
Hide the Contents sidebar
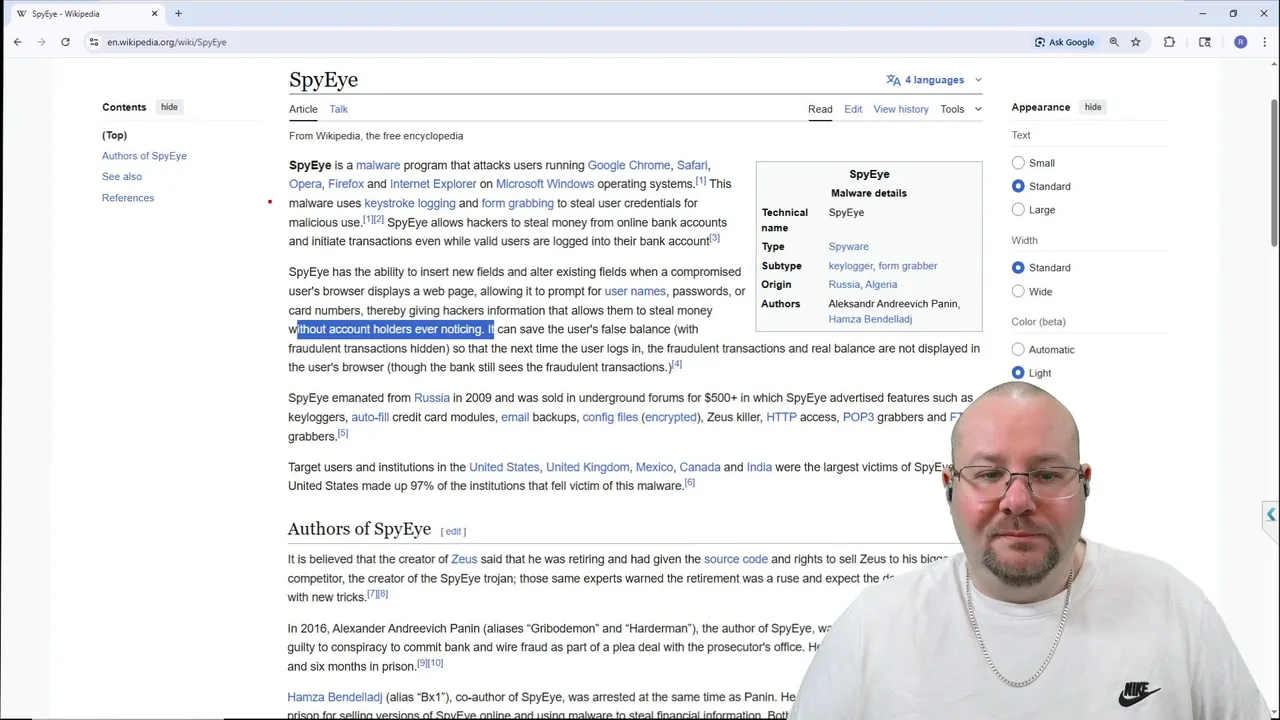pyautogui.click(x=169, y=107)
